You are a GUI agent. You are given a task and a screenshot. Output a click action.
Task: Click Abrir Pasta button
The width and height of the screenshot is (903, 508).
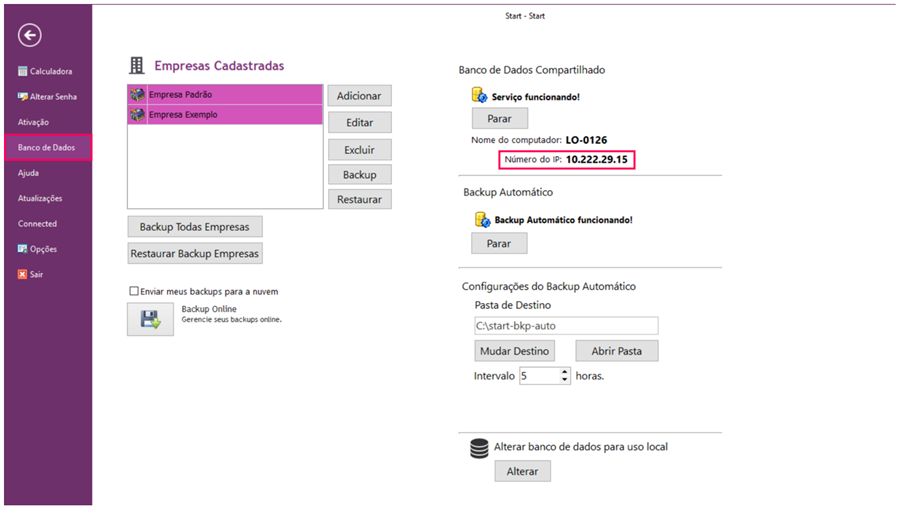click(616, 351)
